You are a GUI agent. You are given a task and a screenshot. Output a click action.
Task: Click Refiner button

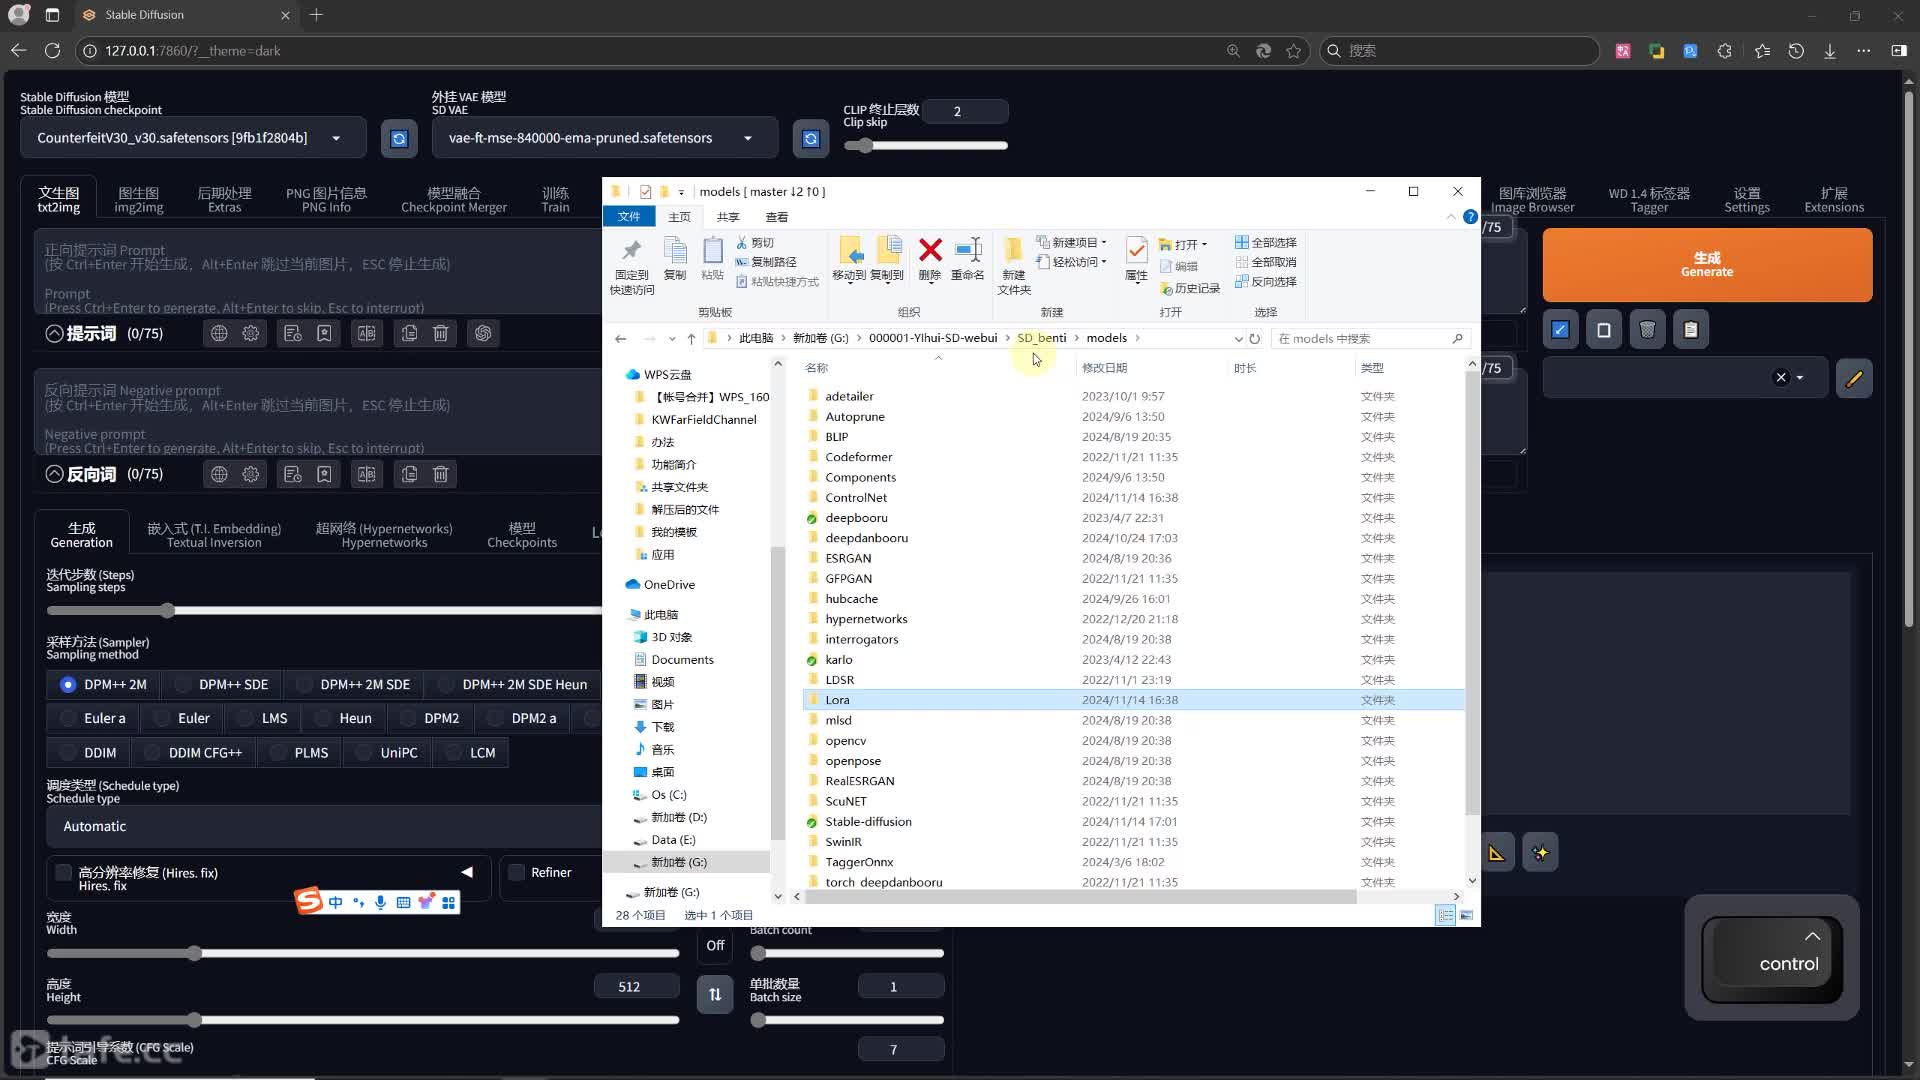551,872
